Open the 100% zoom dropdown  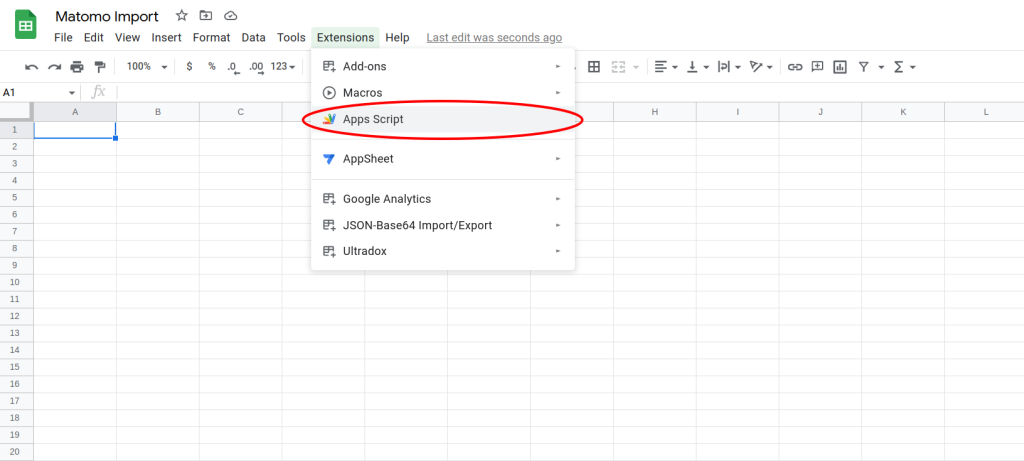147,67
